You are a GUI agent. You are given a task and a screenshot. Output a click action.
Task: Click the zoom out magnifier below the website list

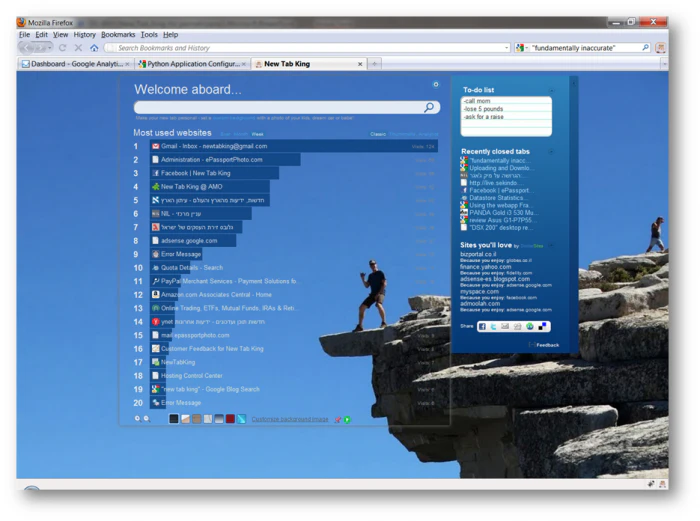147,419
